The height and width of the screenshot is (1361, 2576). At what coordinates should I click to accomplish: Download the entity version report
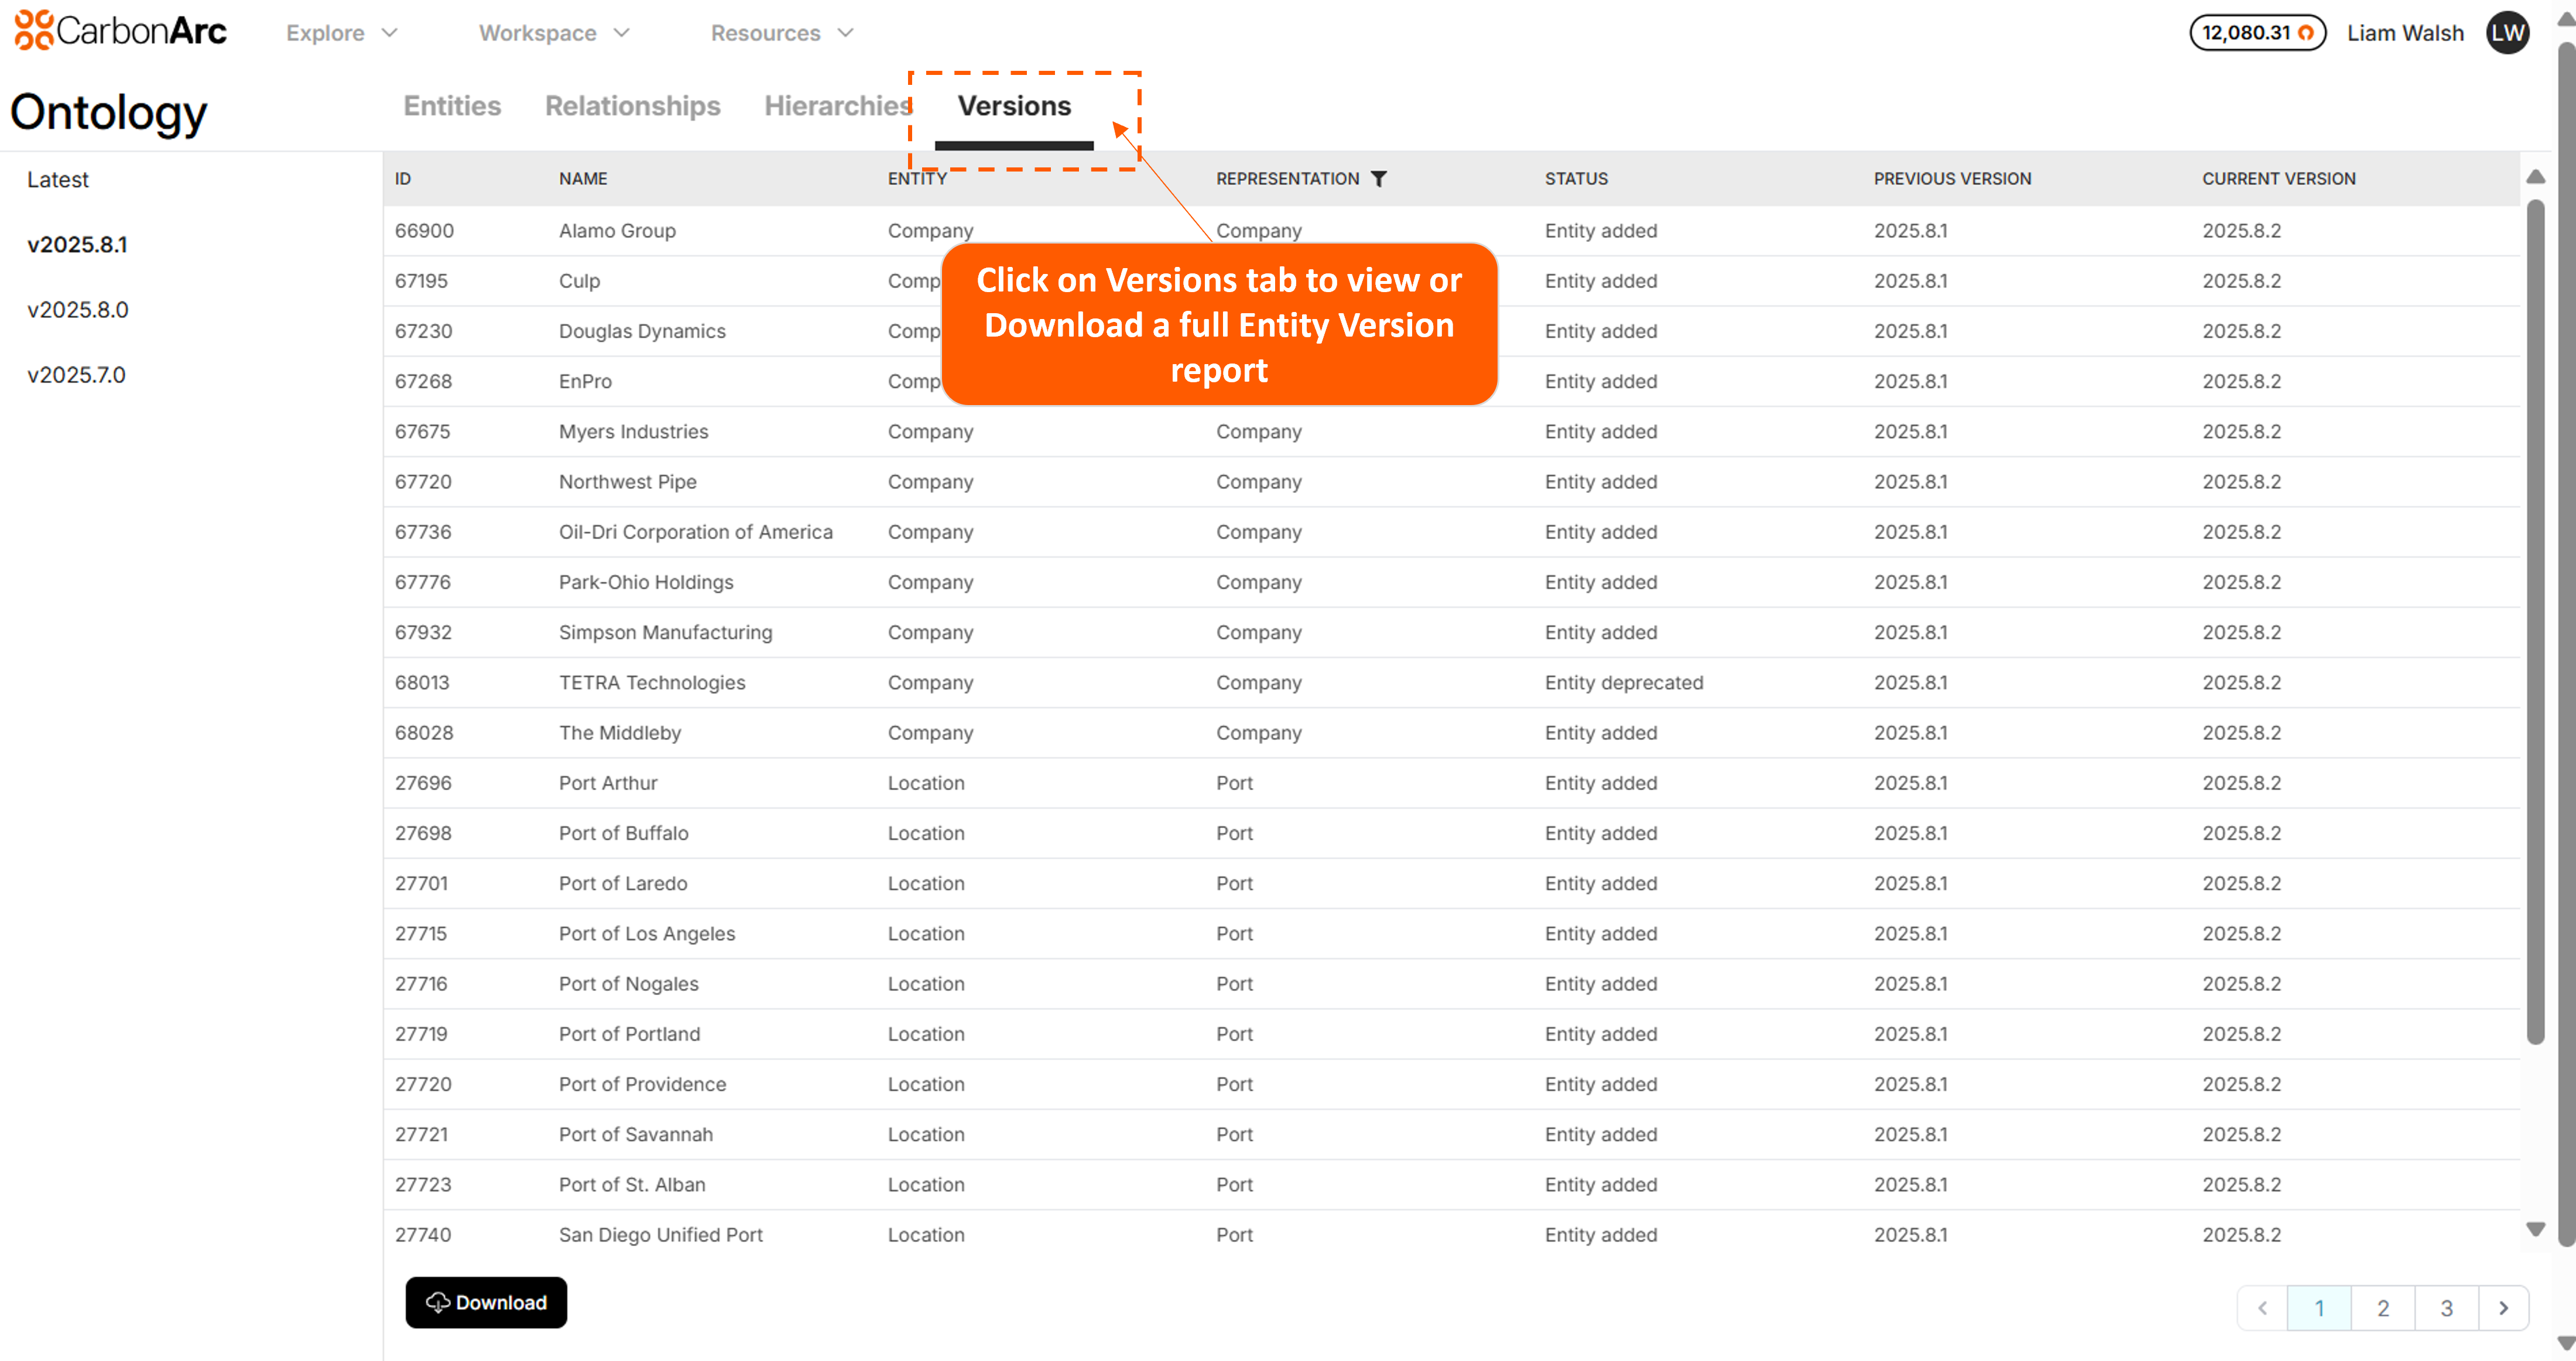coord(486,1303)
